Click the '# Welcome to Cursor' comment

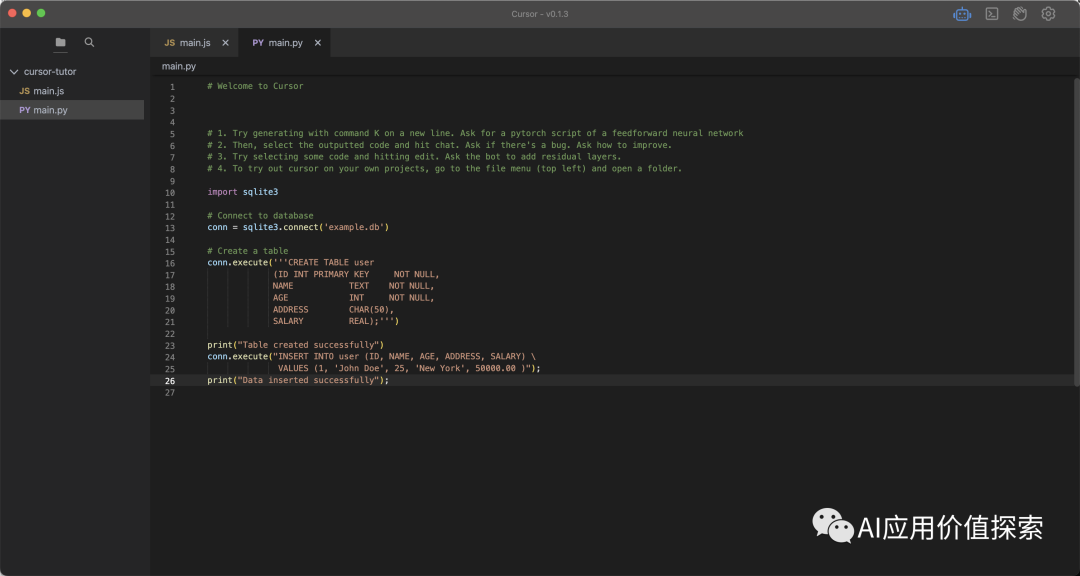click(x=256, y=86)
